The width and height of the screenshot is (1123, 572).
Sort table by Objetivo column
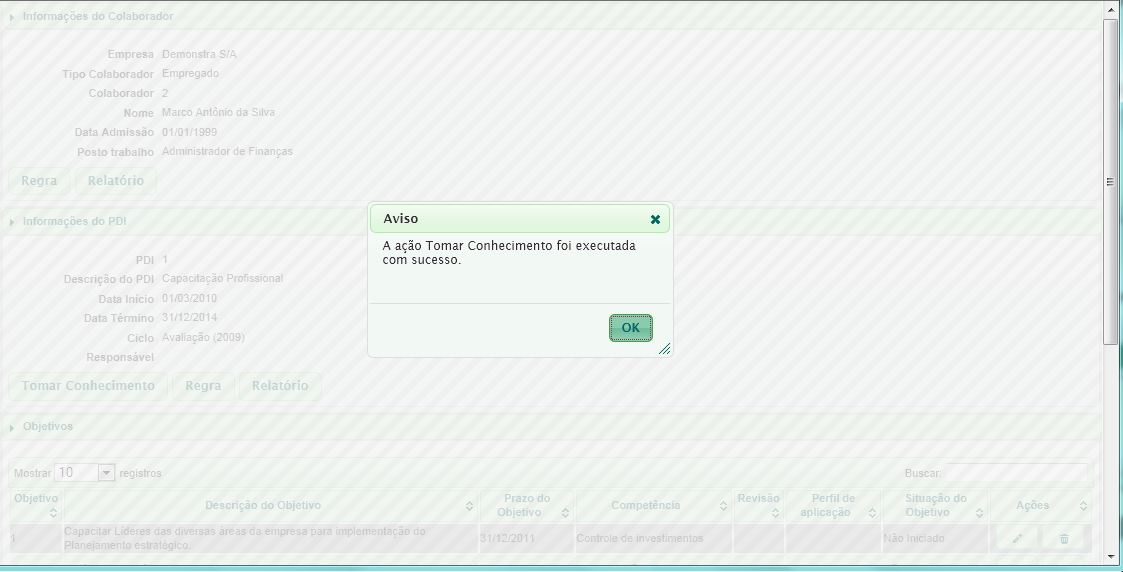click(x=36, y=505)
